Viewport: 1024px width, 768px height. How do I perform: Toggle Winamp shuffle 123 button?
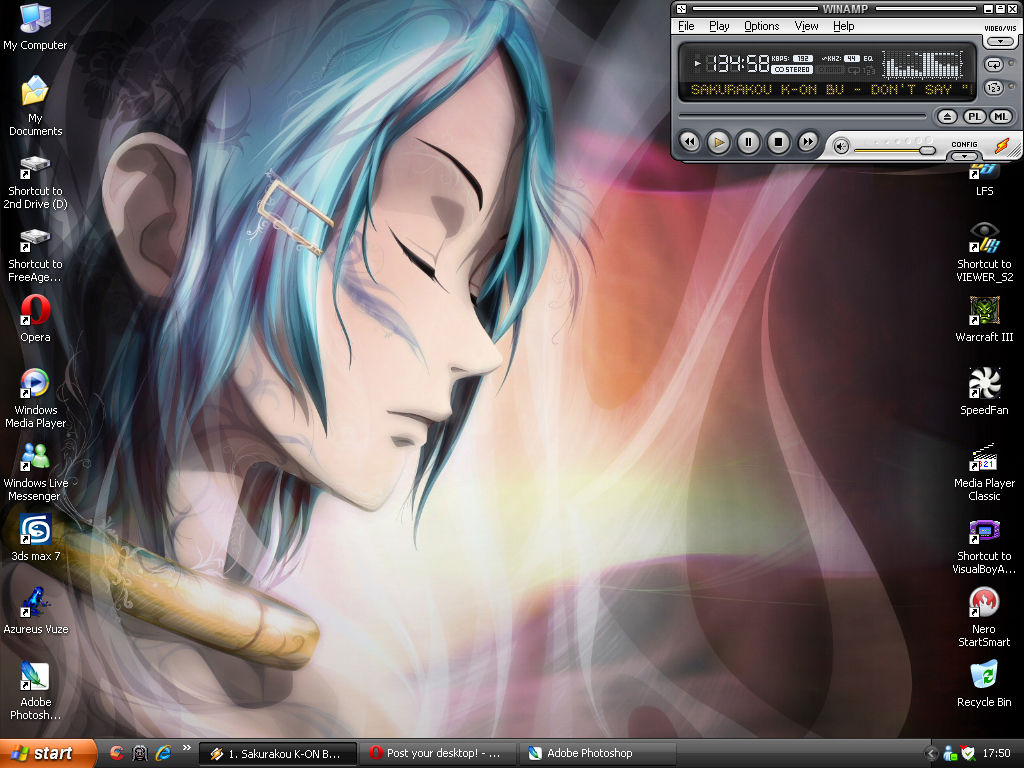[x=993, y=88]
